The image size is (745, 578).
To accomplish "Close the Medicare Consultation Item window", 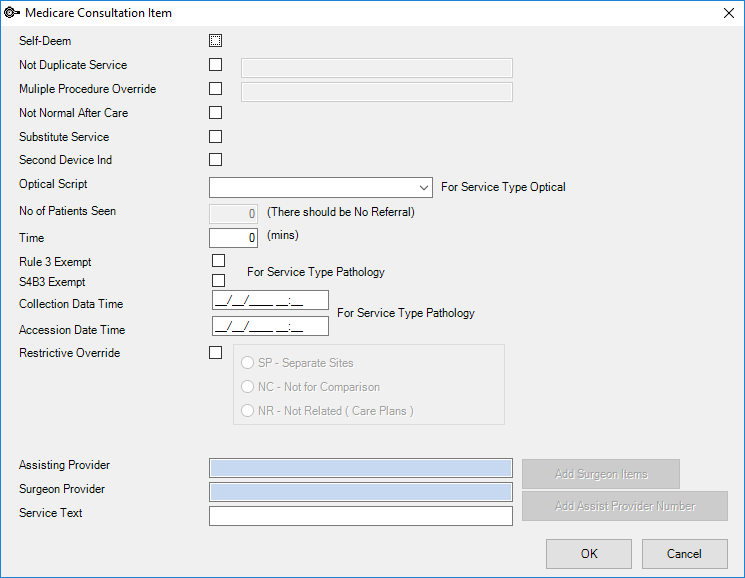I will point(729,13).
